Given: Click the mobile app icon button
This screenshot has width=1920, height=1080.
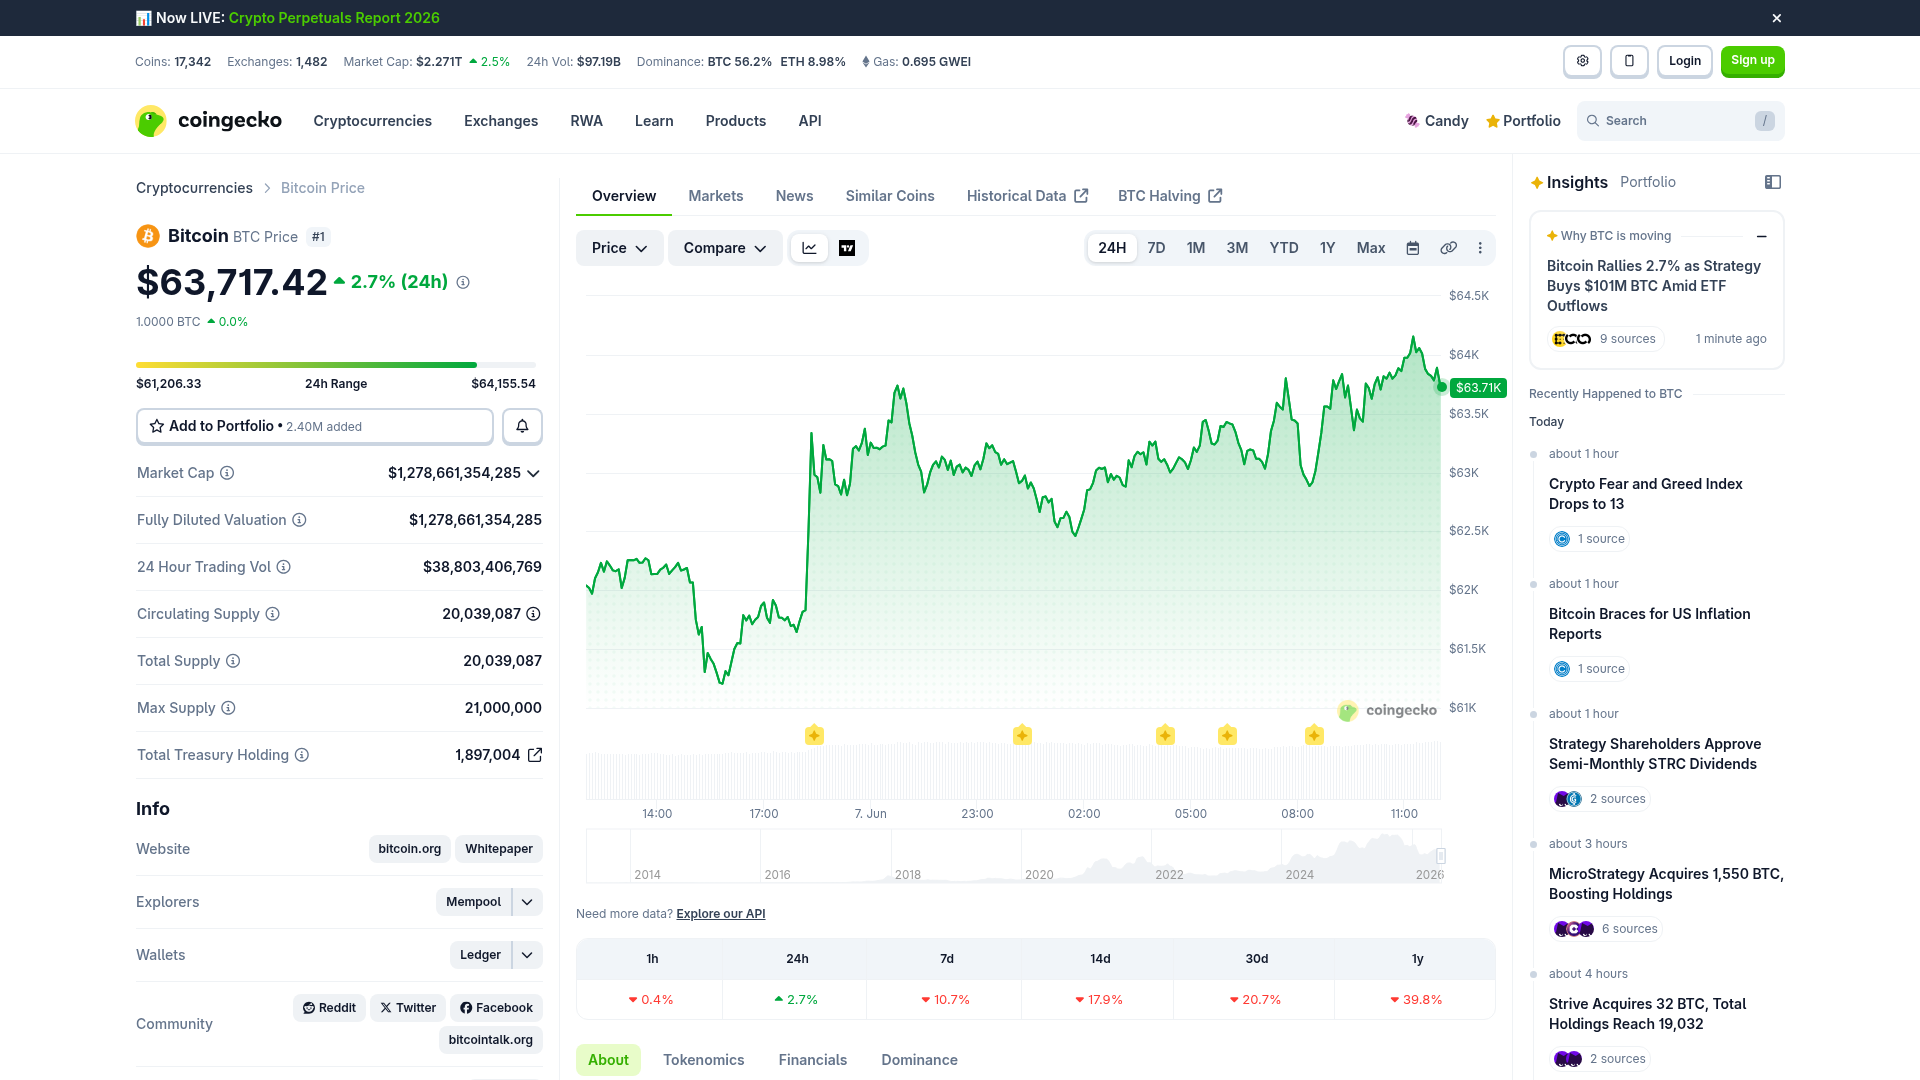Looking at the screenshot, I should (x=1629, y=61).
